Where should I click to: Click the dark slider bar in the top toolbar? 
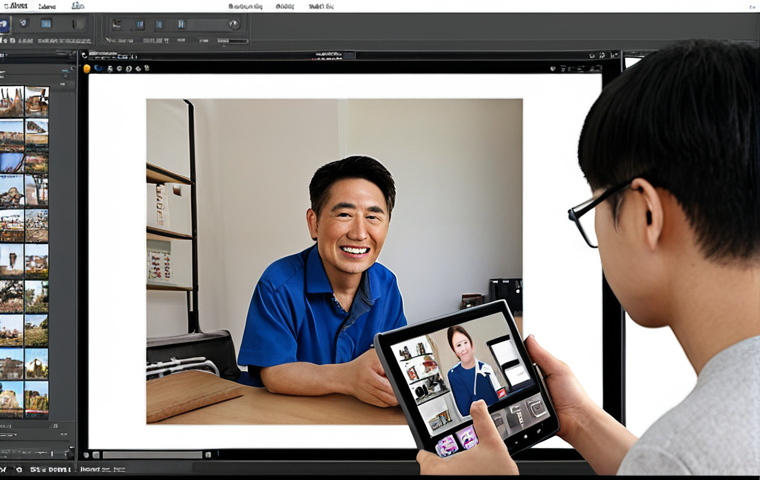point(207,24)
